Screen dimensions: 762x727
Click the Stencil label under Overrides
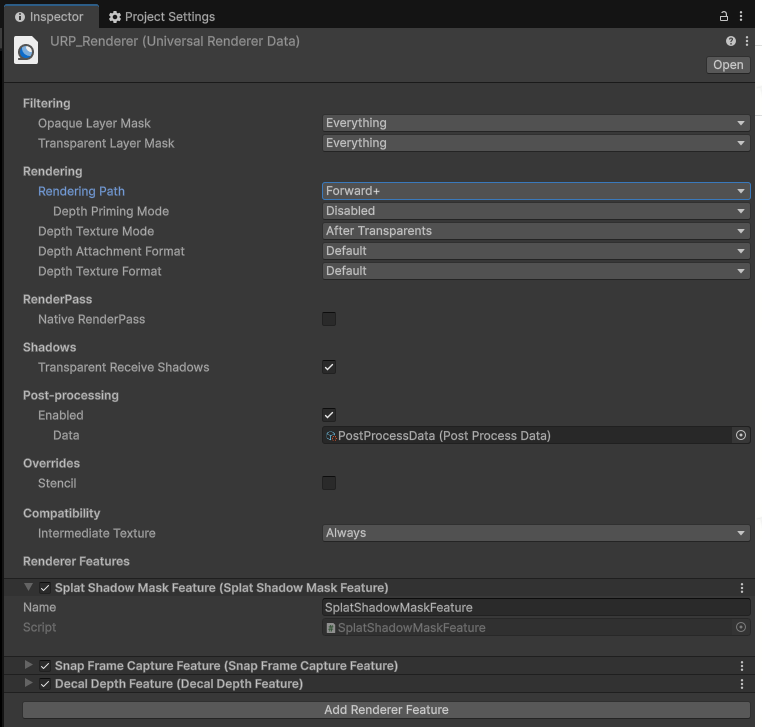[x=57, y=484]
